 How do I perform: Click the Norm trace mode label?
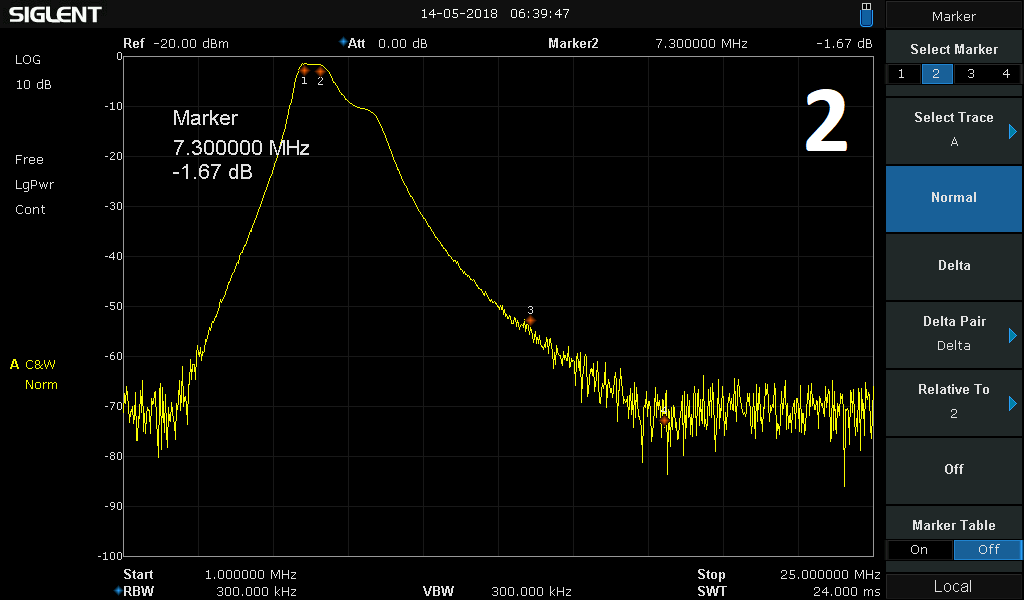point(41,385)
